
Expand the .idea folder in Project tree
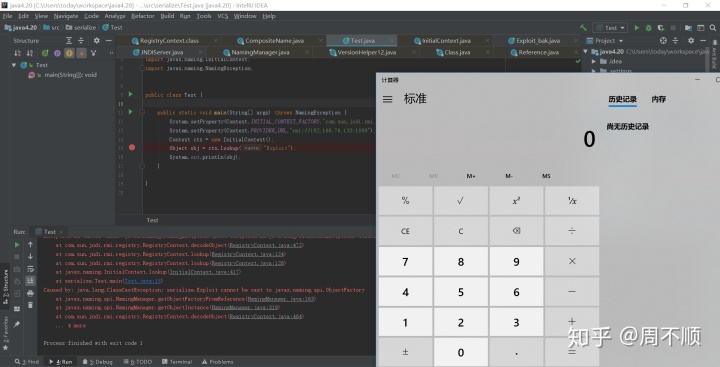(594, 61)
